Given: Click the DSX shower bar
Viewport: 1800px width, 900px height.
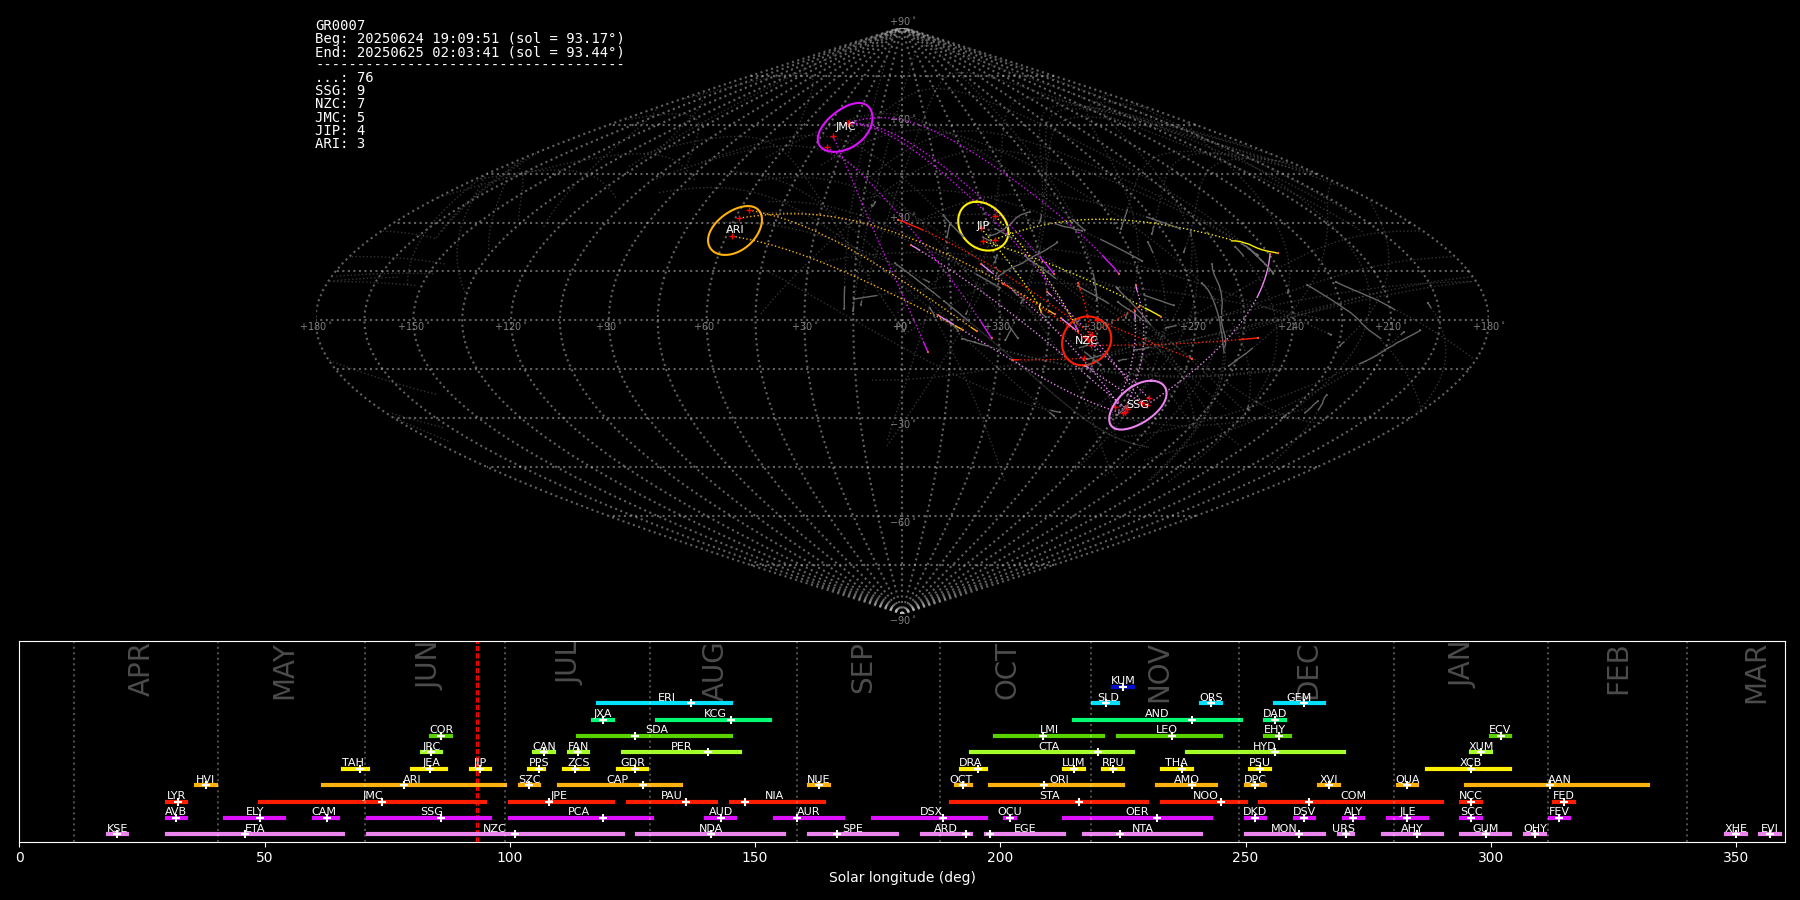Looking at the screenshot, I should [x=929, y=818].
